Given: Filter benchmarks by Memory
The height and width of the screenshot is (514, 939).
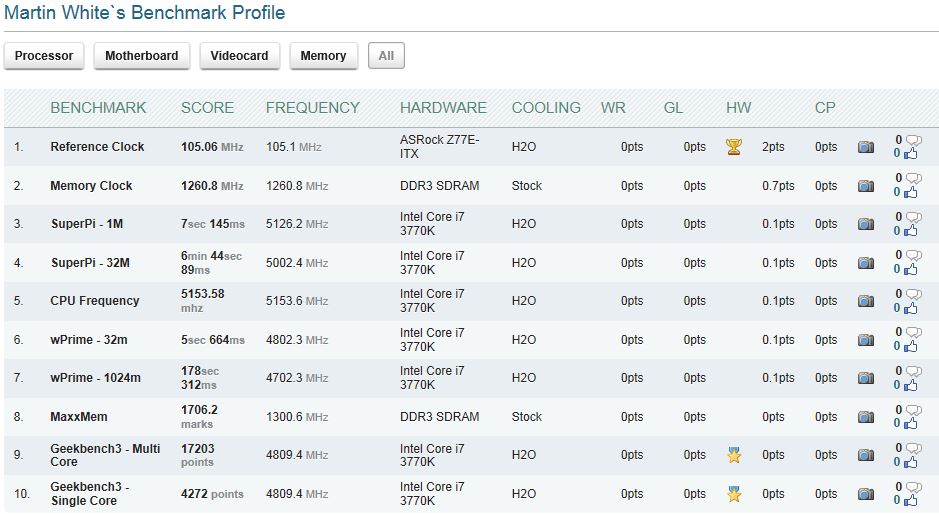Looking at the screenshot, I should coord(323,56).
